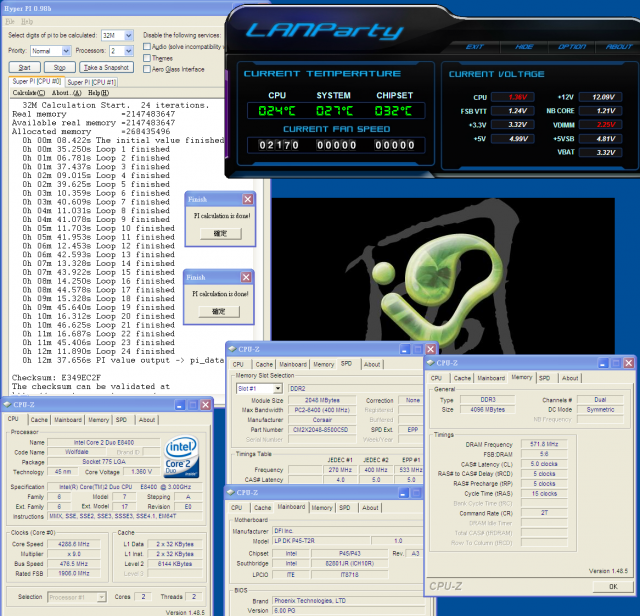Close the CPU-Z memory window
This screenshot has height=616, width=640.
click(629, 363)
